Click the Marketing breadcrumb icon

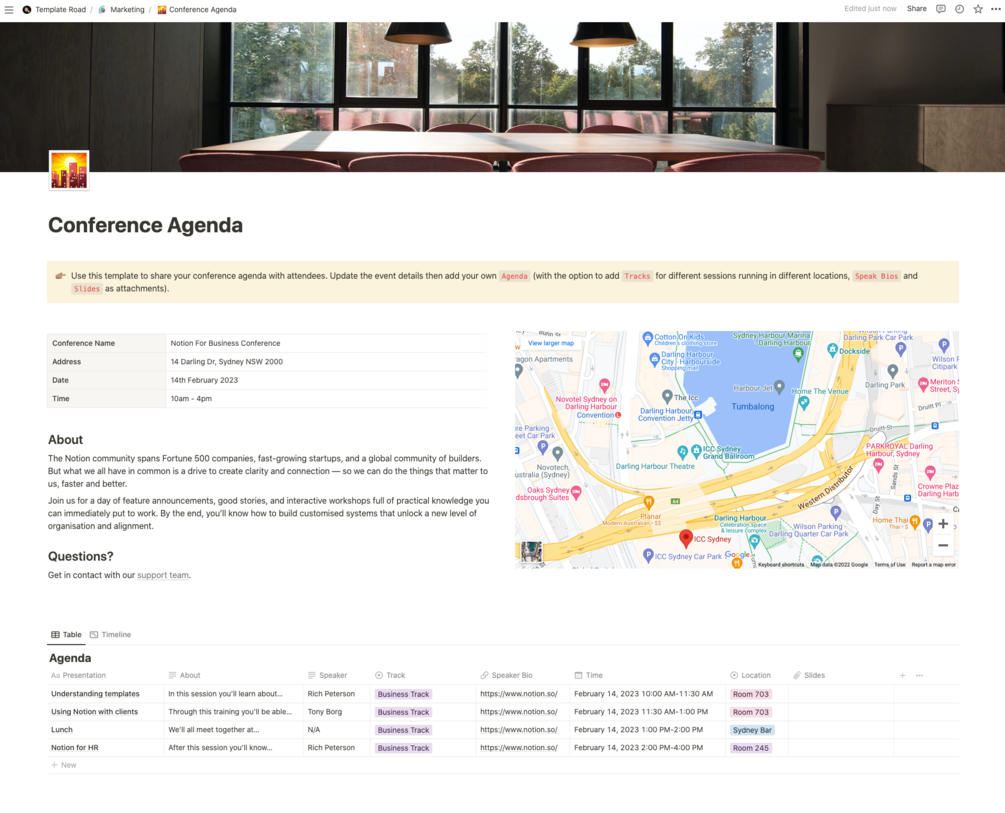102,10
